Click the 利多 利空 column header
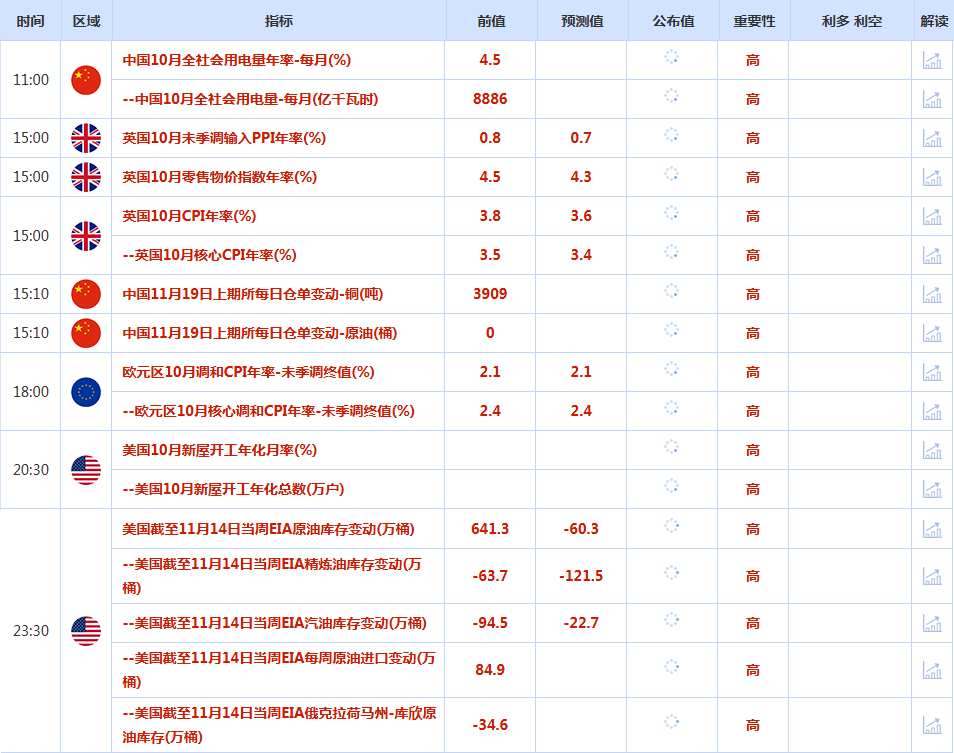Viewport: 954px width, 753px height. [x=852, y=21]
